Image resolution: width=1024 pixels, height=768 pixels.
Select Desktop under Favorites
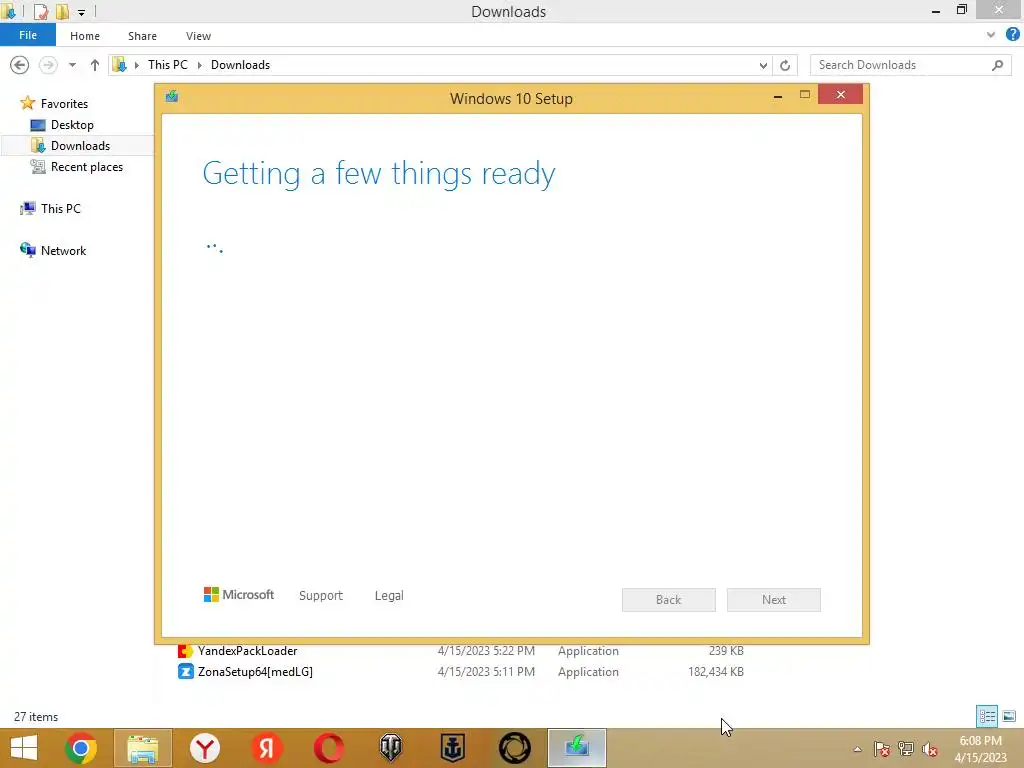[72, 125]
